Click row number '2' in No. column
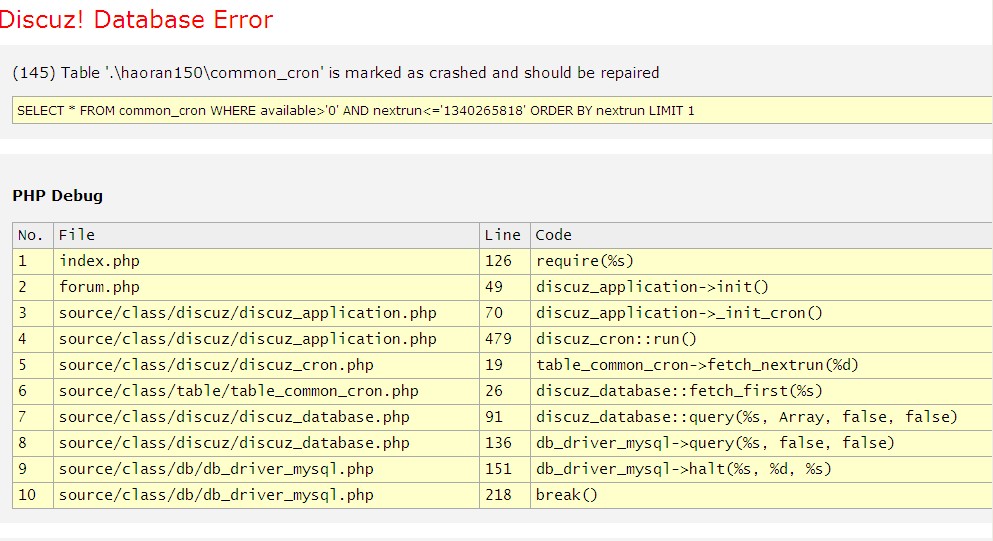This screenshot has width=993, height=541. [22, 287]
